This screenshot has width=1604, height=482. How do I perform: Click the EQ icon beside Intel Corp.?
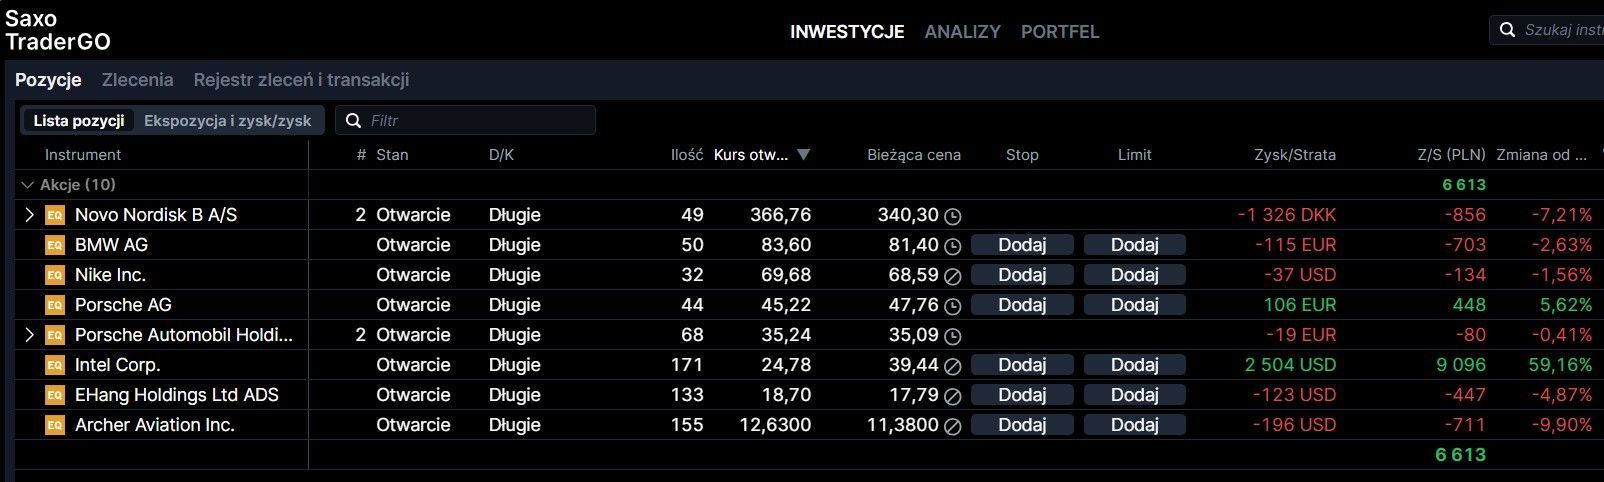click(55, 365)
